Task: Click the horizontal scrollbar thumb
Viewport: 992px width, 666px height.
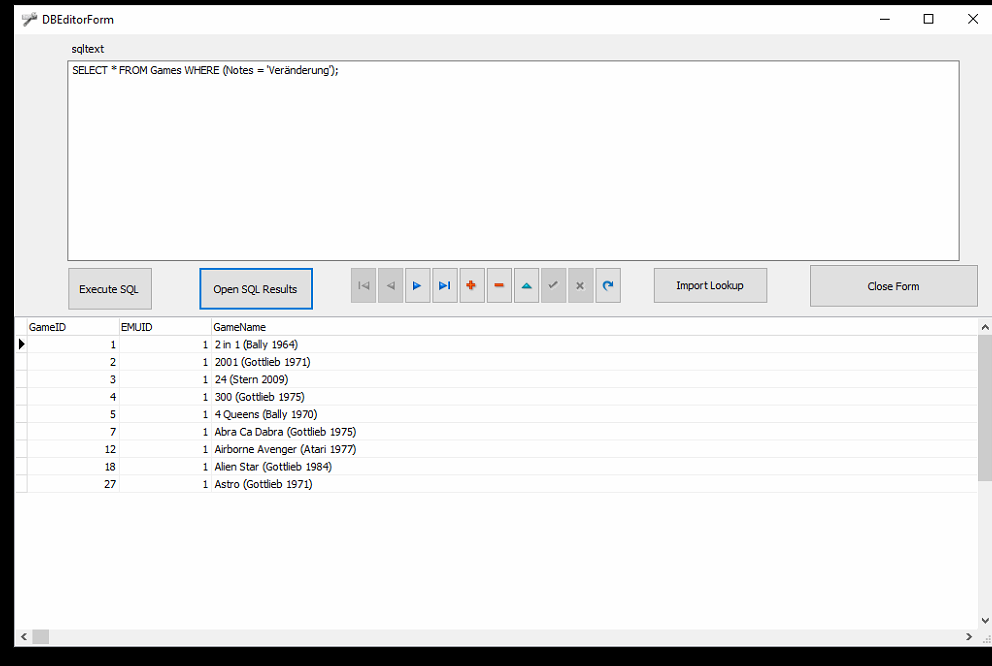Action: pyautogui.click(x=40, y=637)
